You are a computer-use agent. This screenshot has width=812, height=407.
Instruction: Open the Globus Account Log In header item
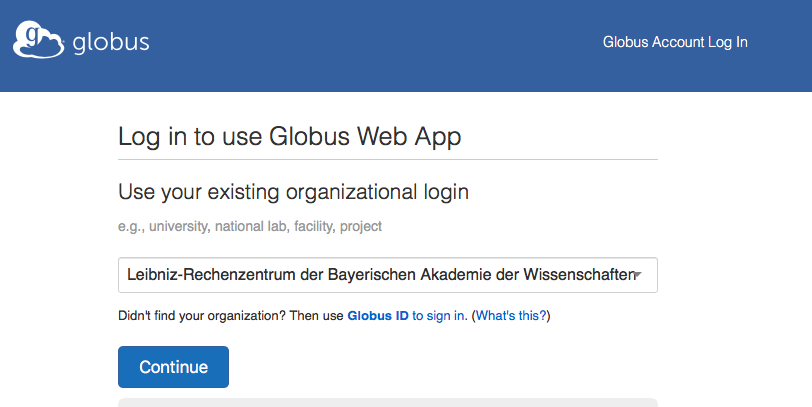click(675, 42)
